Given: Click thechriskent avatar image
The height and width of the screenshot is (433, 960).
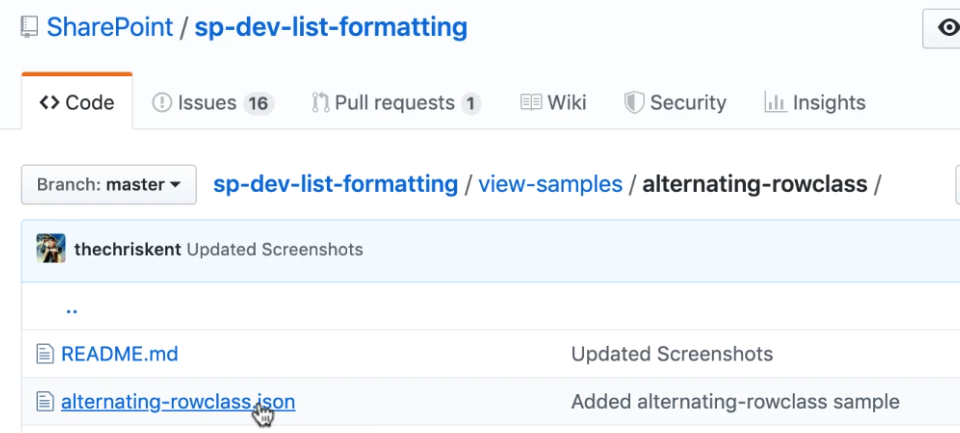Looking at the screenshot, I should (x=51, y=249).
